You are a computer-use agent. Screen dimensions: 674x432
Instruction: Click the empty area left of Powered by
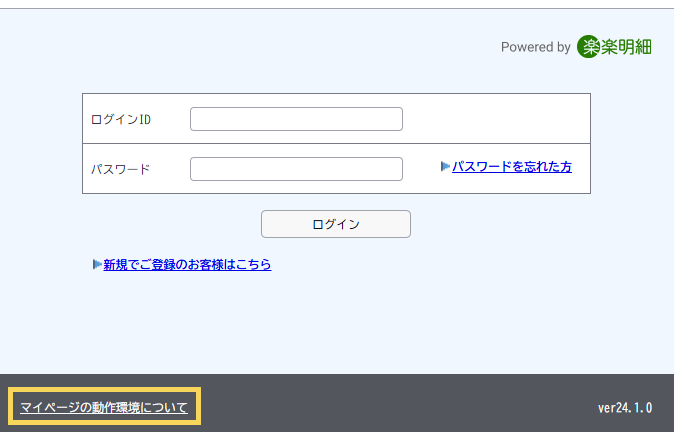(250, 47)
